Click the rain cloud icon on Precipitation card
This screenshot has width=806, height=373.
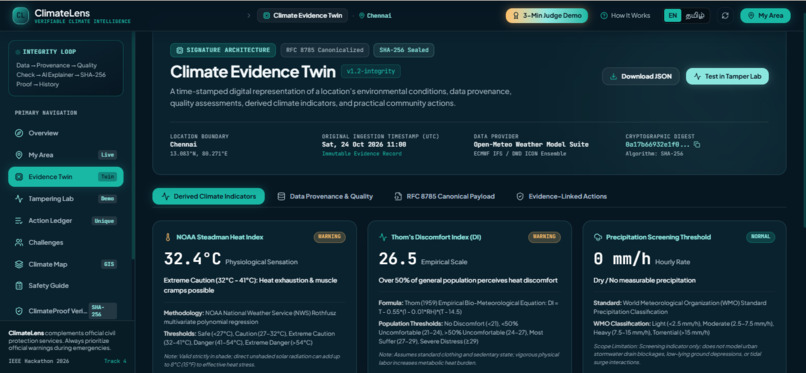[x=598, y=237]
